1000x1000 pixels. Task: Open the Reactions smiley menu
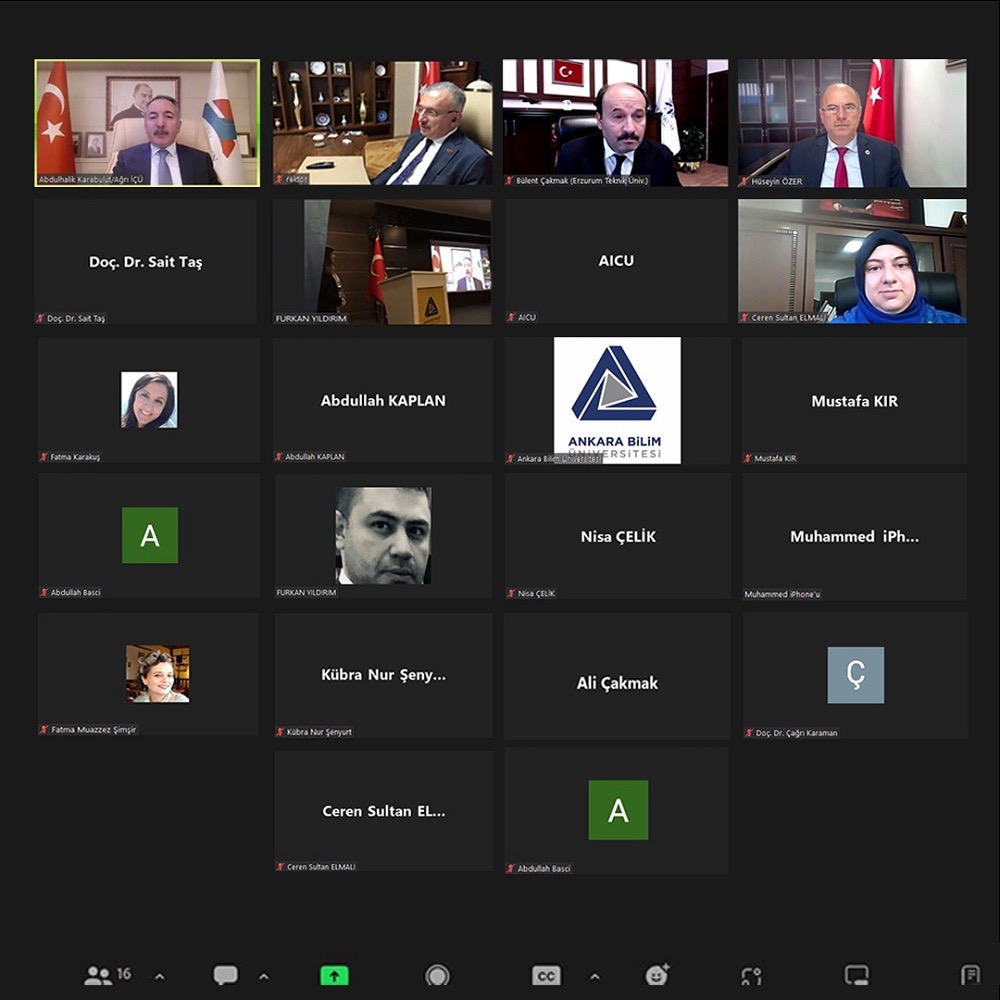(657, 975)
